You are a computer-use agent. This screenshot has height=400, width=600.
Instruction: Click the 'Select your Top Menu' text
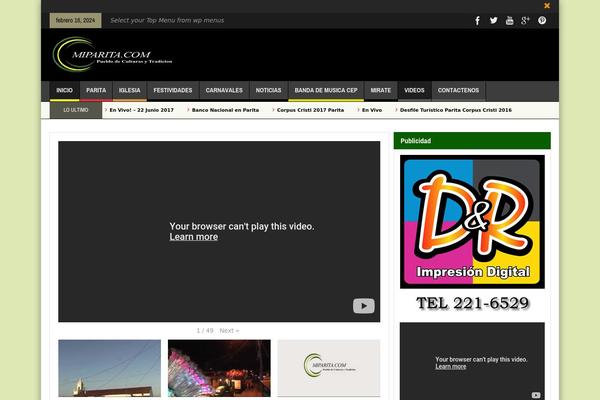click(x=167, y=21)
